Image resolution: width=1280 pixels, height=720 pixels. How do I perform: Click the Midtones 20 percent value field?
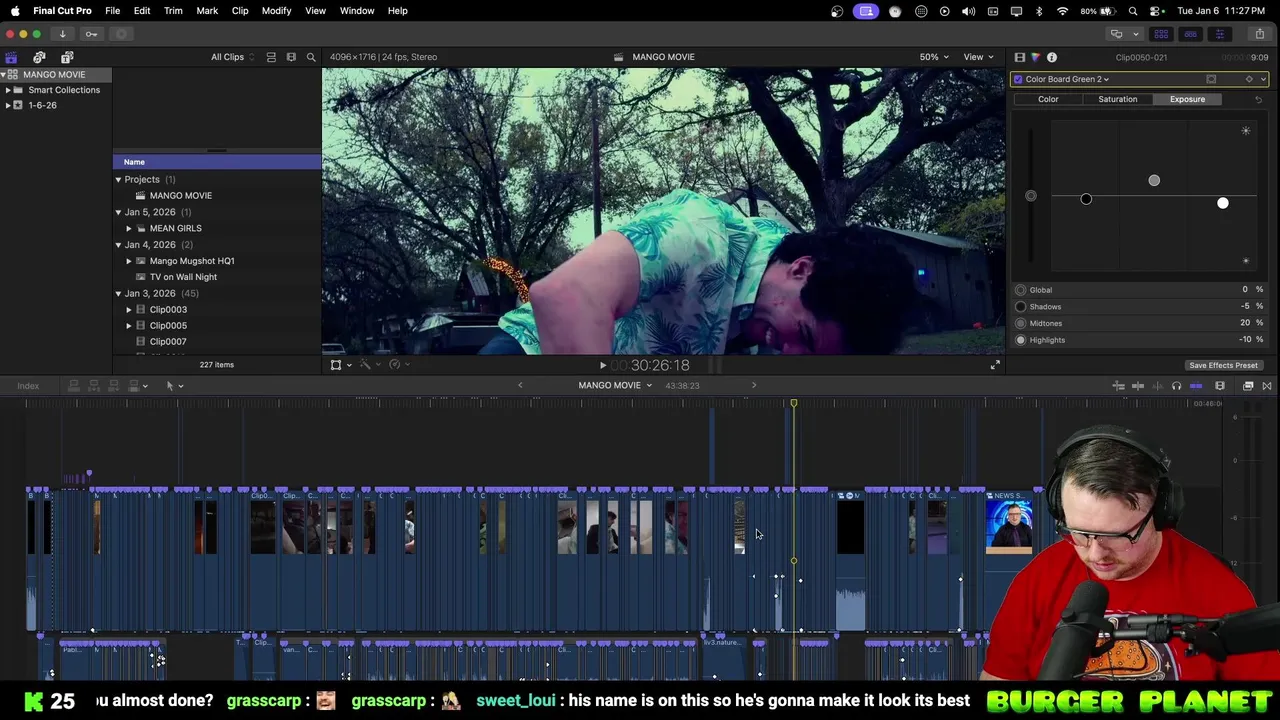pyautogui.click(x=1245, y=323)
